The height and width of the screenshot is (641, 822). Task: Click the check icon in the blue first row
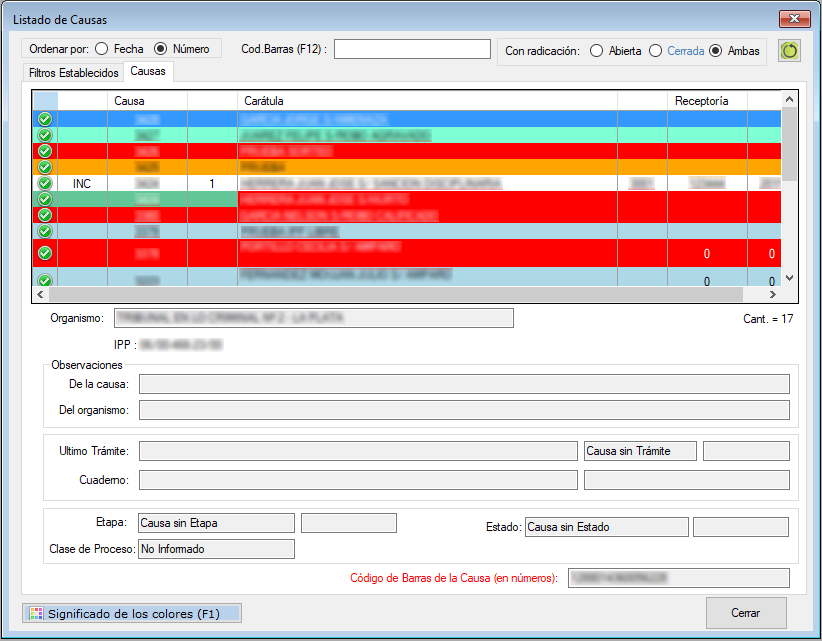pos(45,119)
